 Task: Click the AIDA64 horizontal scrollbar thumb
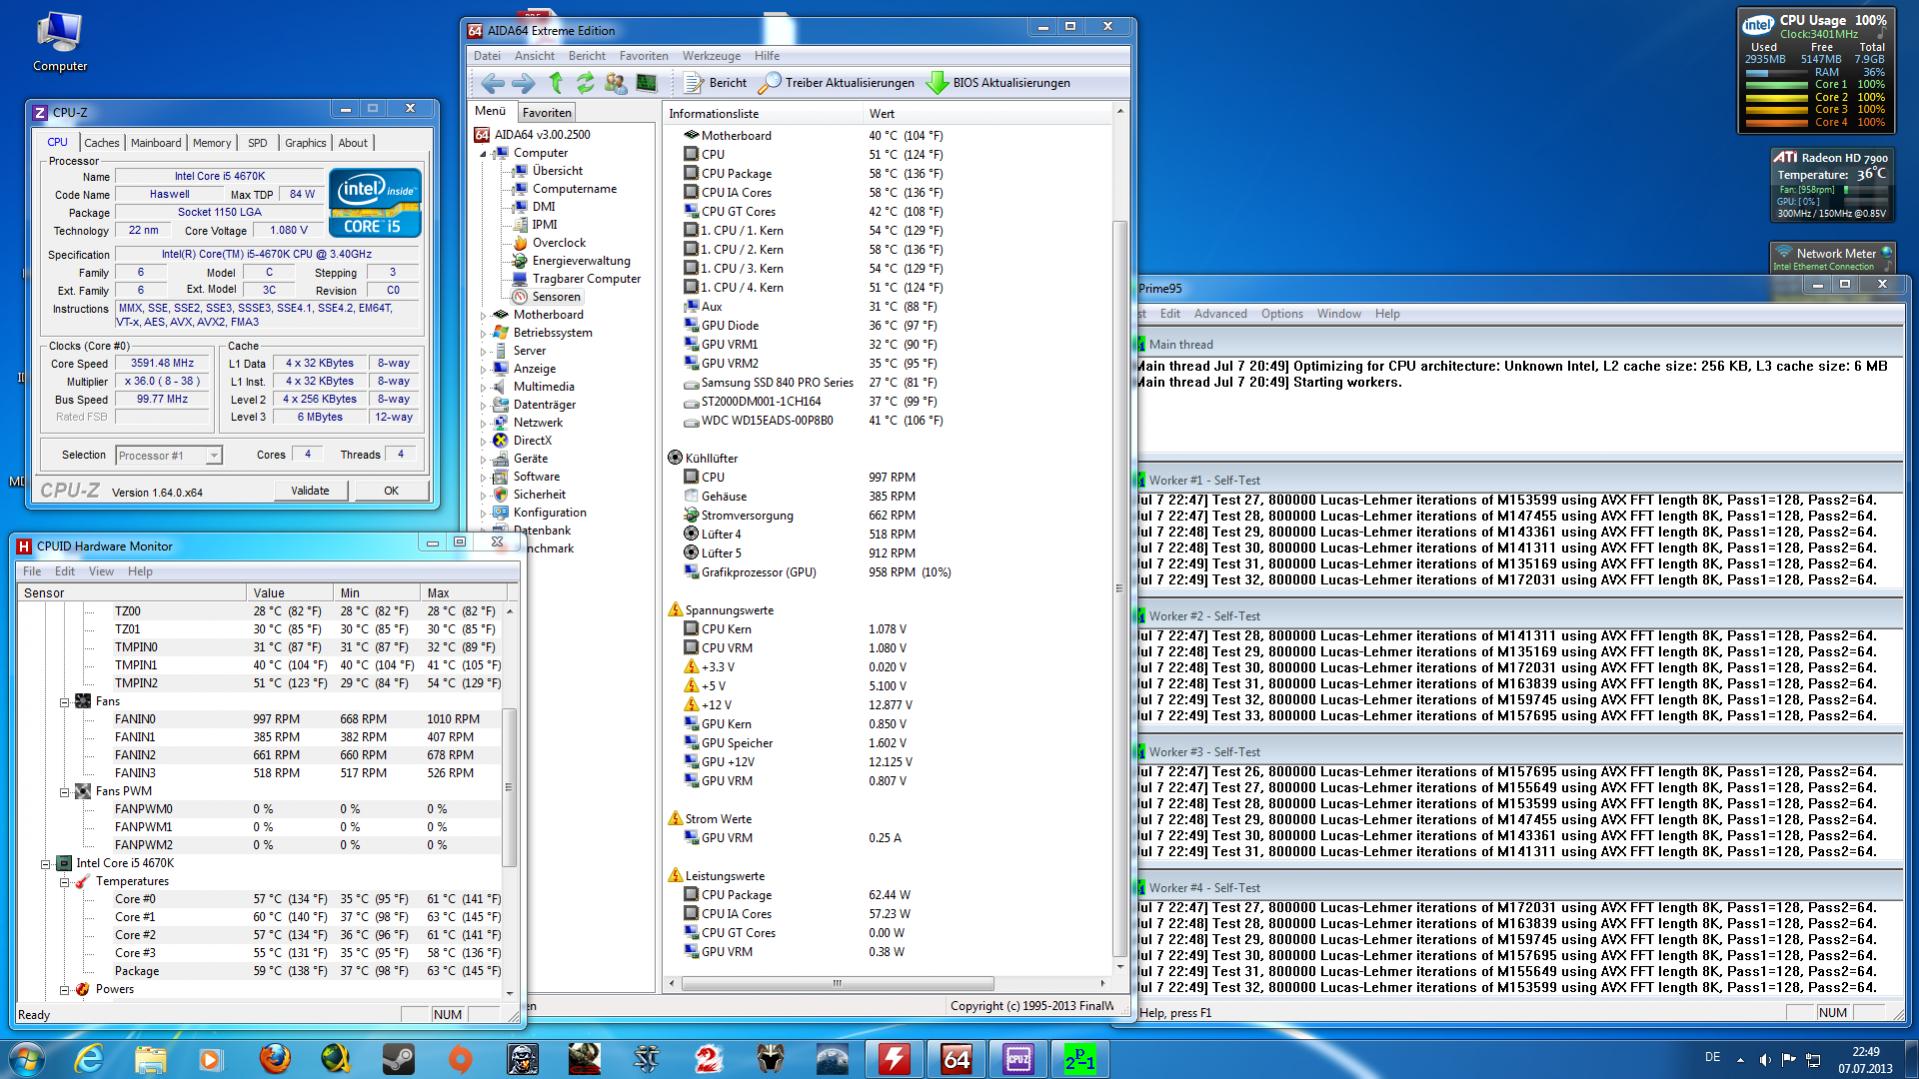pos(838,984)
